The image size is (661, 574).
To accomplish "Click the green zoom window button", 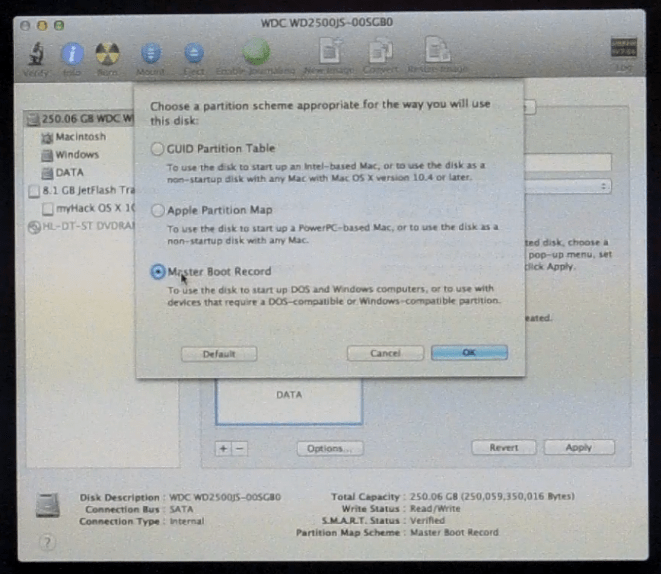I will pyautogui.click(x=59, y=26).
